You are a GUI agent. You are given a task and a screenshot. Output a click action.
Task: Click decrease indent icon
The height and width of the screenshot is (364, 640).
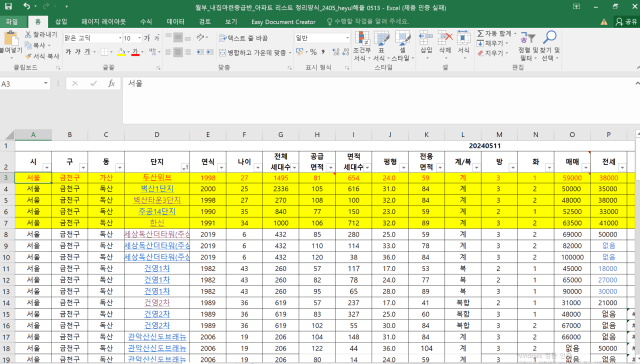pos(200,52)
